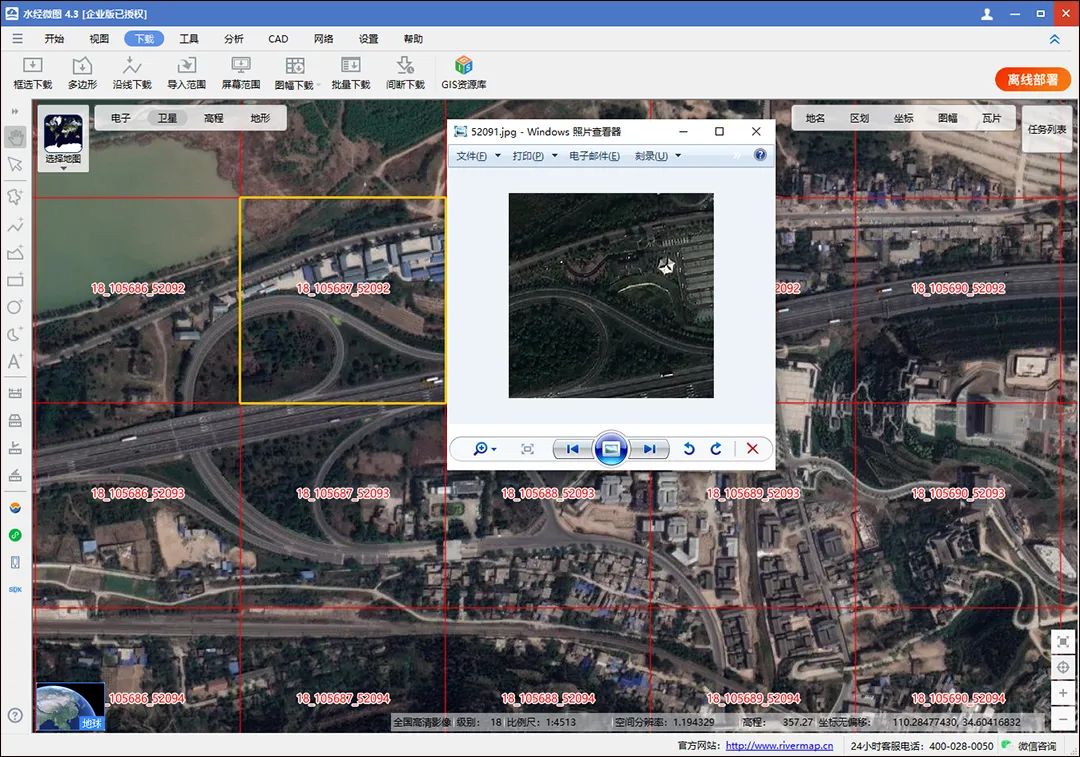Image resolution: width=1080 pixels, height=757 pixels.
Task: Toggle the 区划 overlay
Action: [860, 118]
